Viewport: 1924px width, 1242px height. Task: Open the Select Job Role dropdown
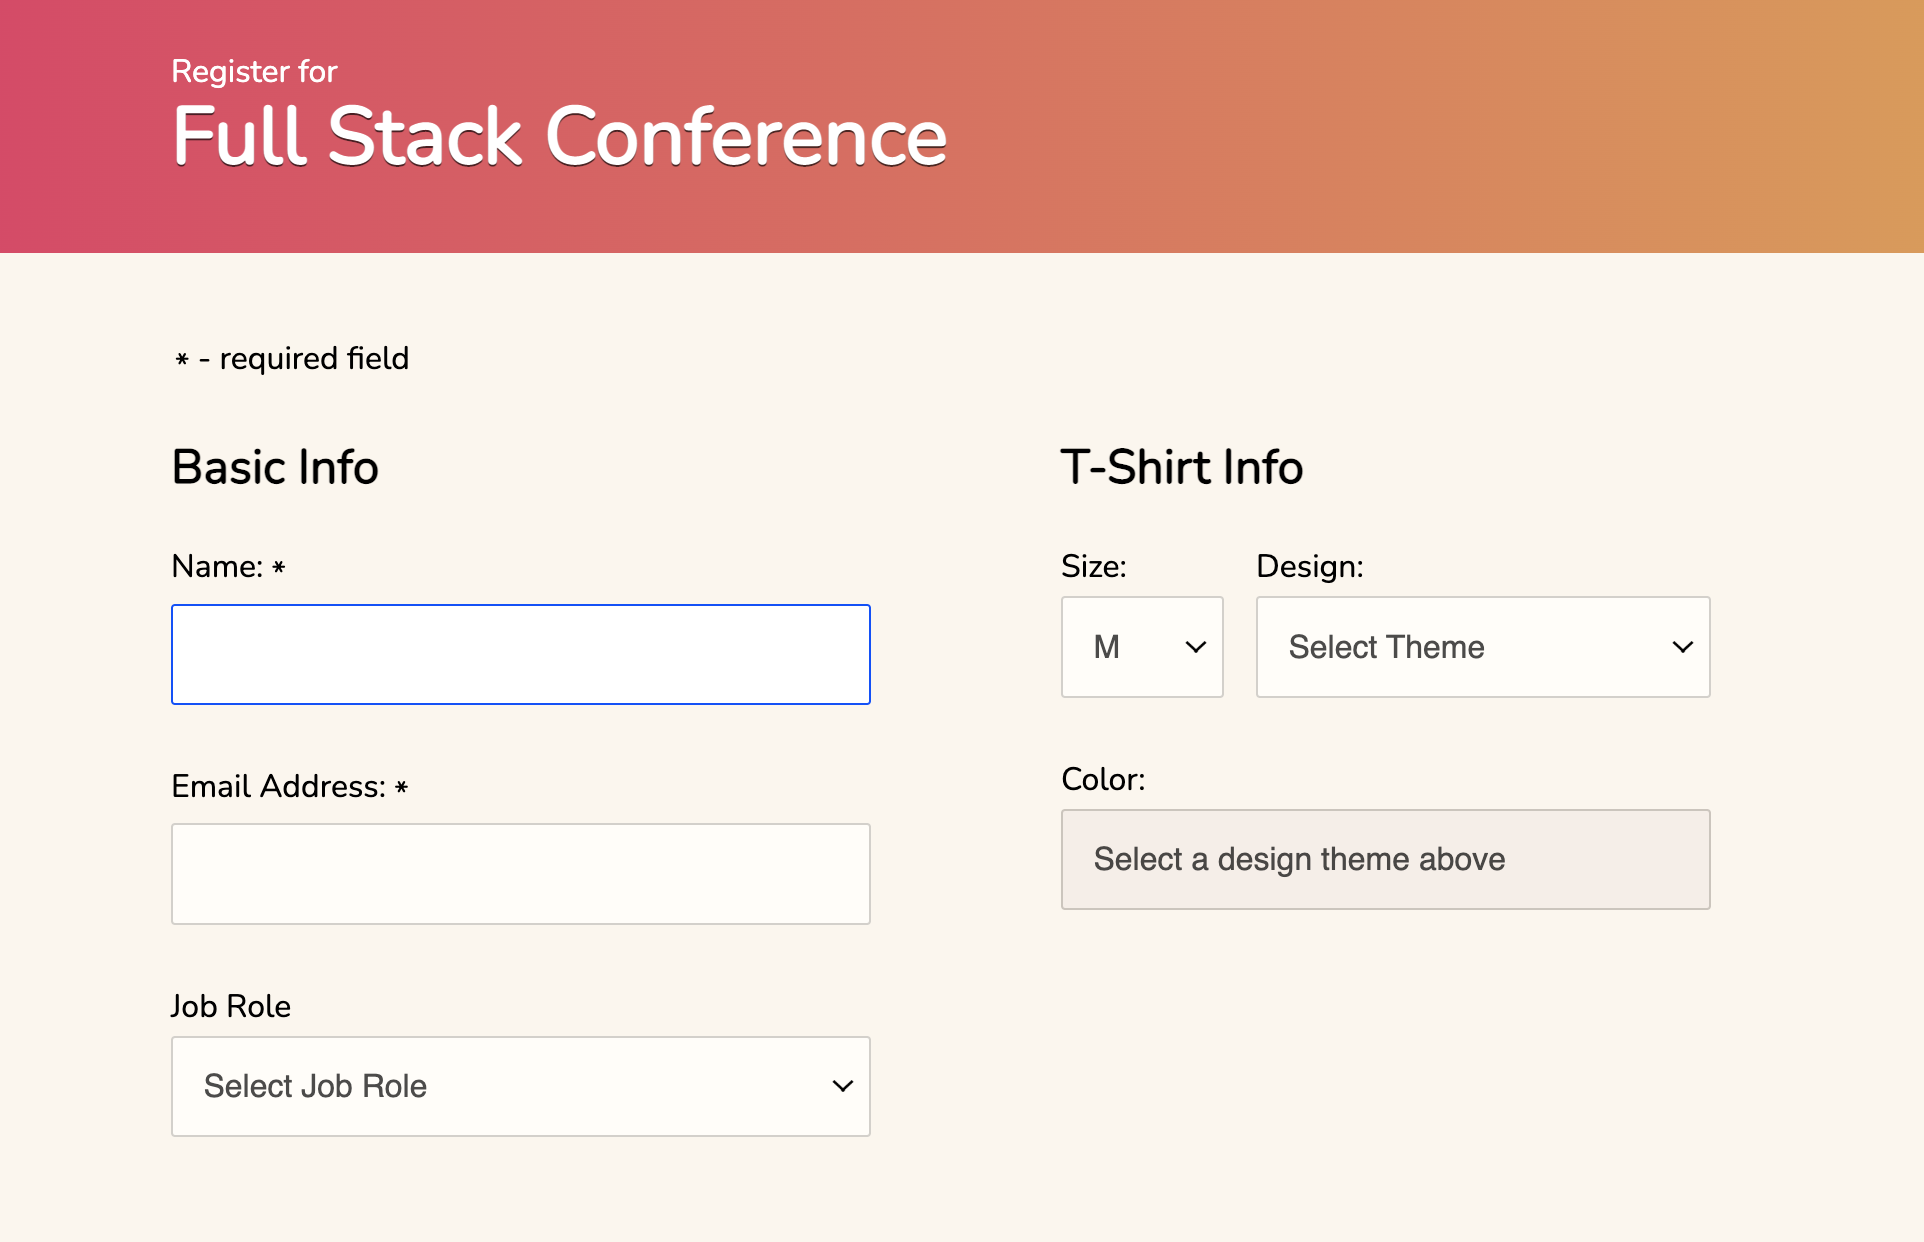pyautogui.click(x=521, y=1086)
